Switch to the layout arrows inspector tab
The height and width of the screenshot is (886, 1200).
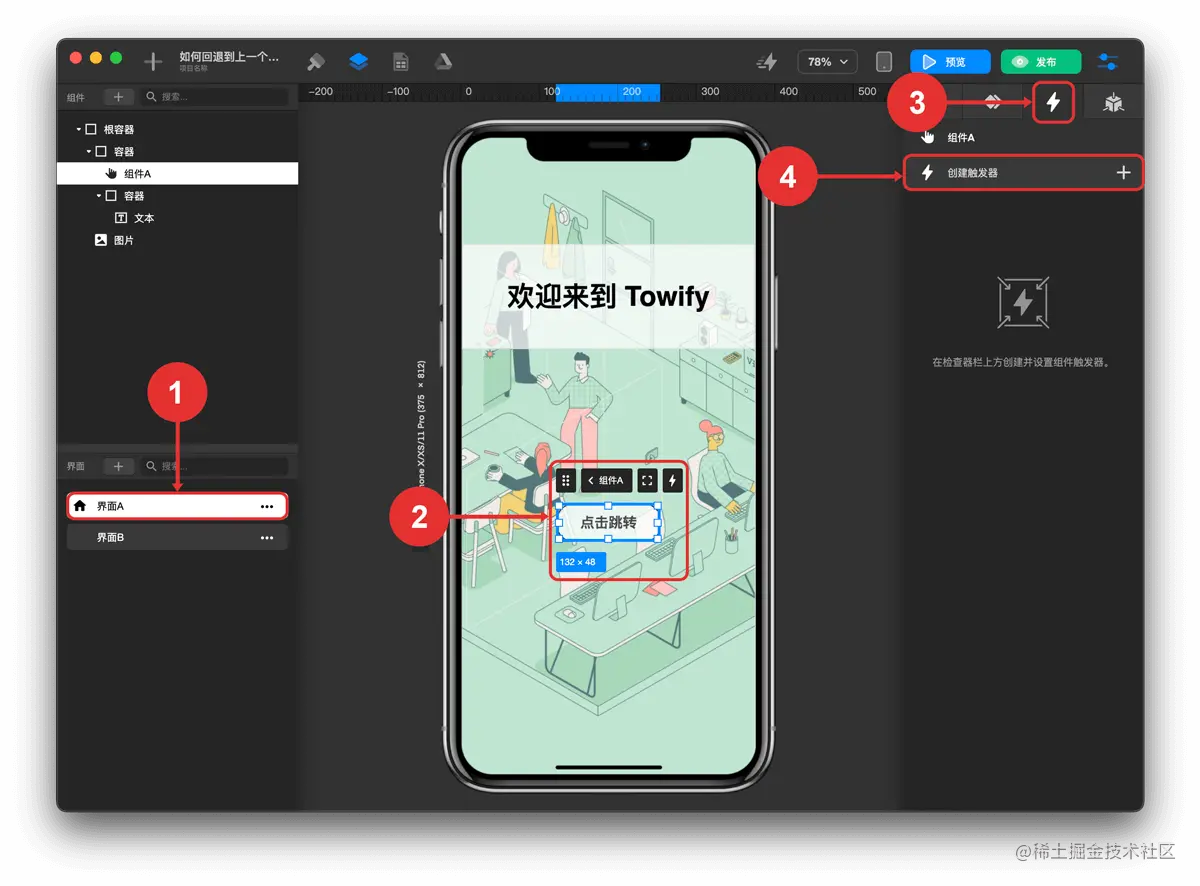pyautogui.click(x=992, y=102)
